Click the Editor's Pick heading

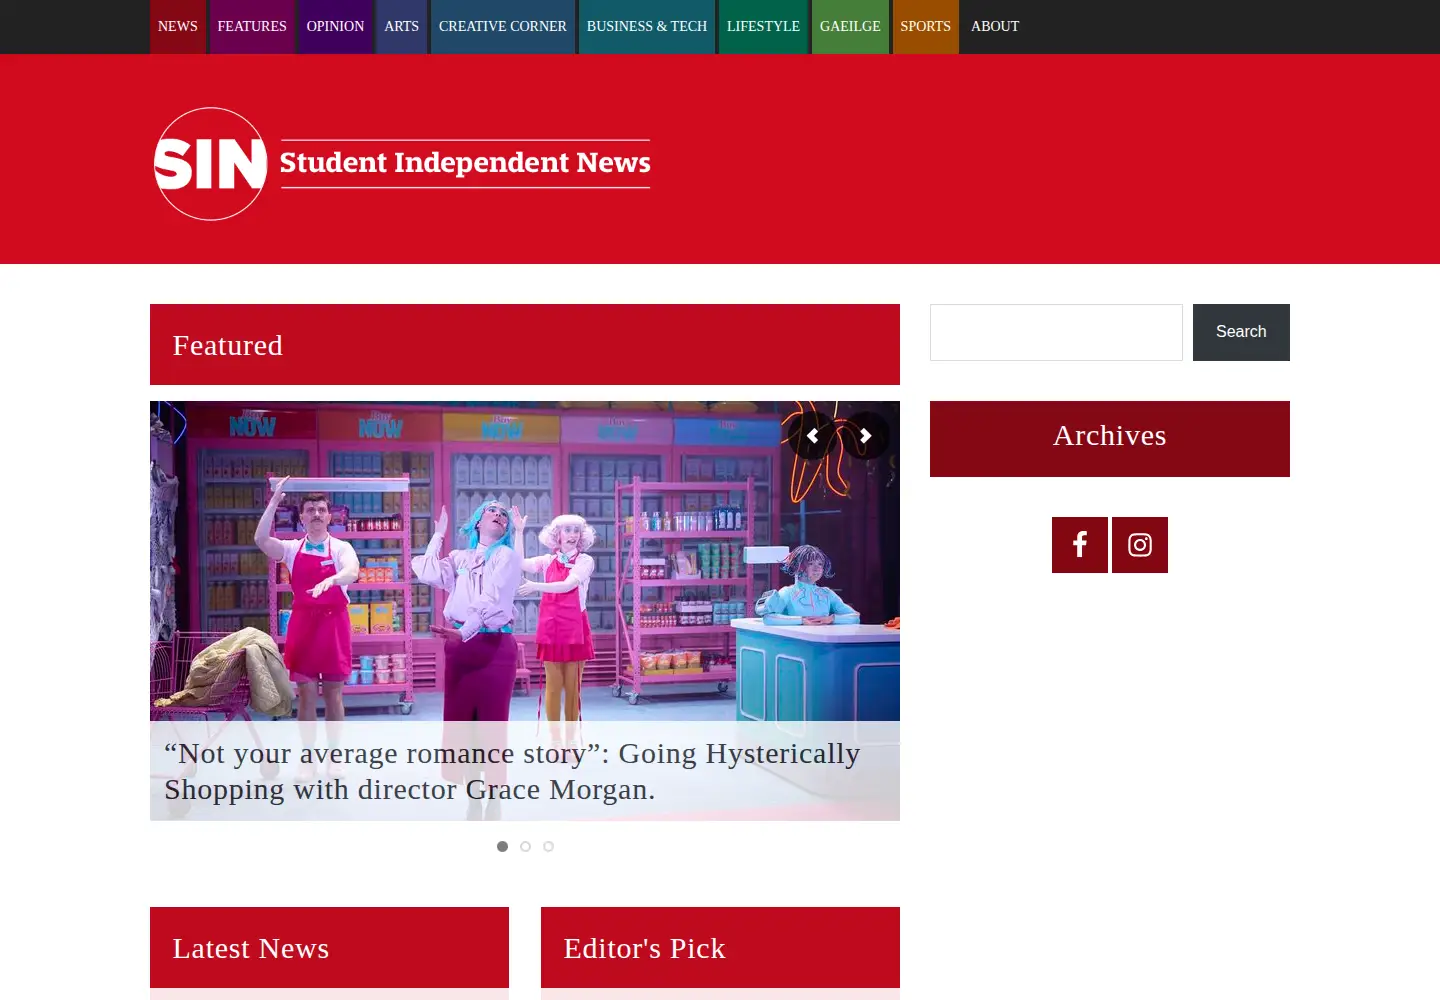tap(644, 948)
